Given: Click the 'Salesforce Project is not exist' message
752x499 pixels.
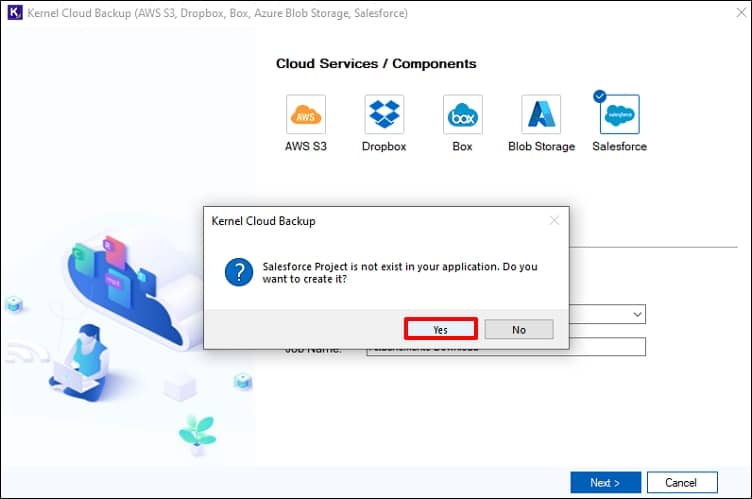Looking at the screenshot, I should coord(400,273).
